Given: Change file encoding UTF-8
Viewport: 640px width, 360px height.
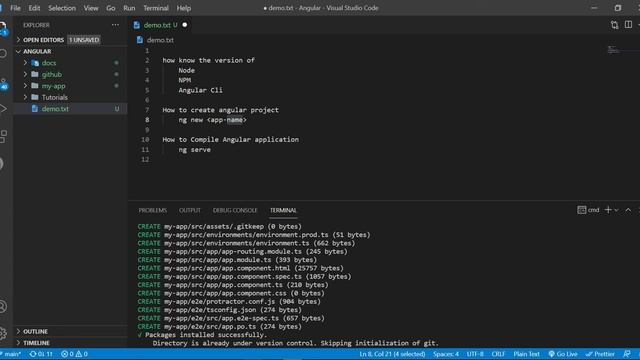Looking at the screenshot, I should click(475, 354).
